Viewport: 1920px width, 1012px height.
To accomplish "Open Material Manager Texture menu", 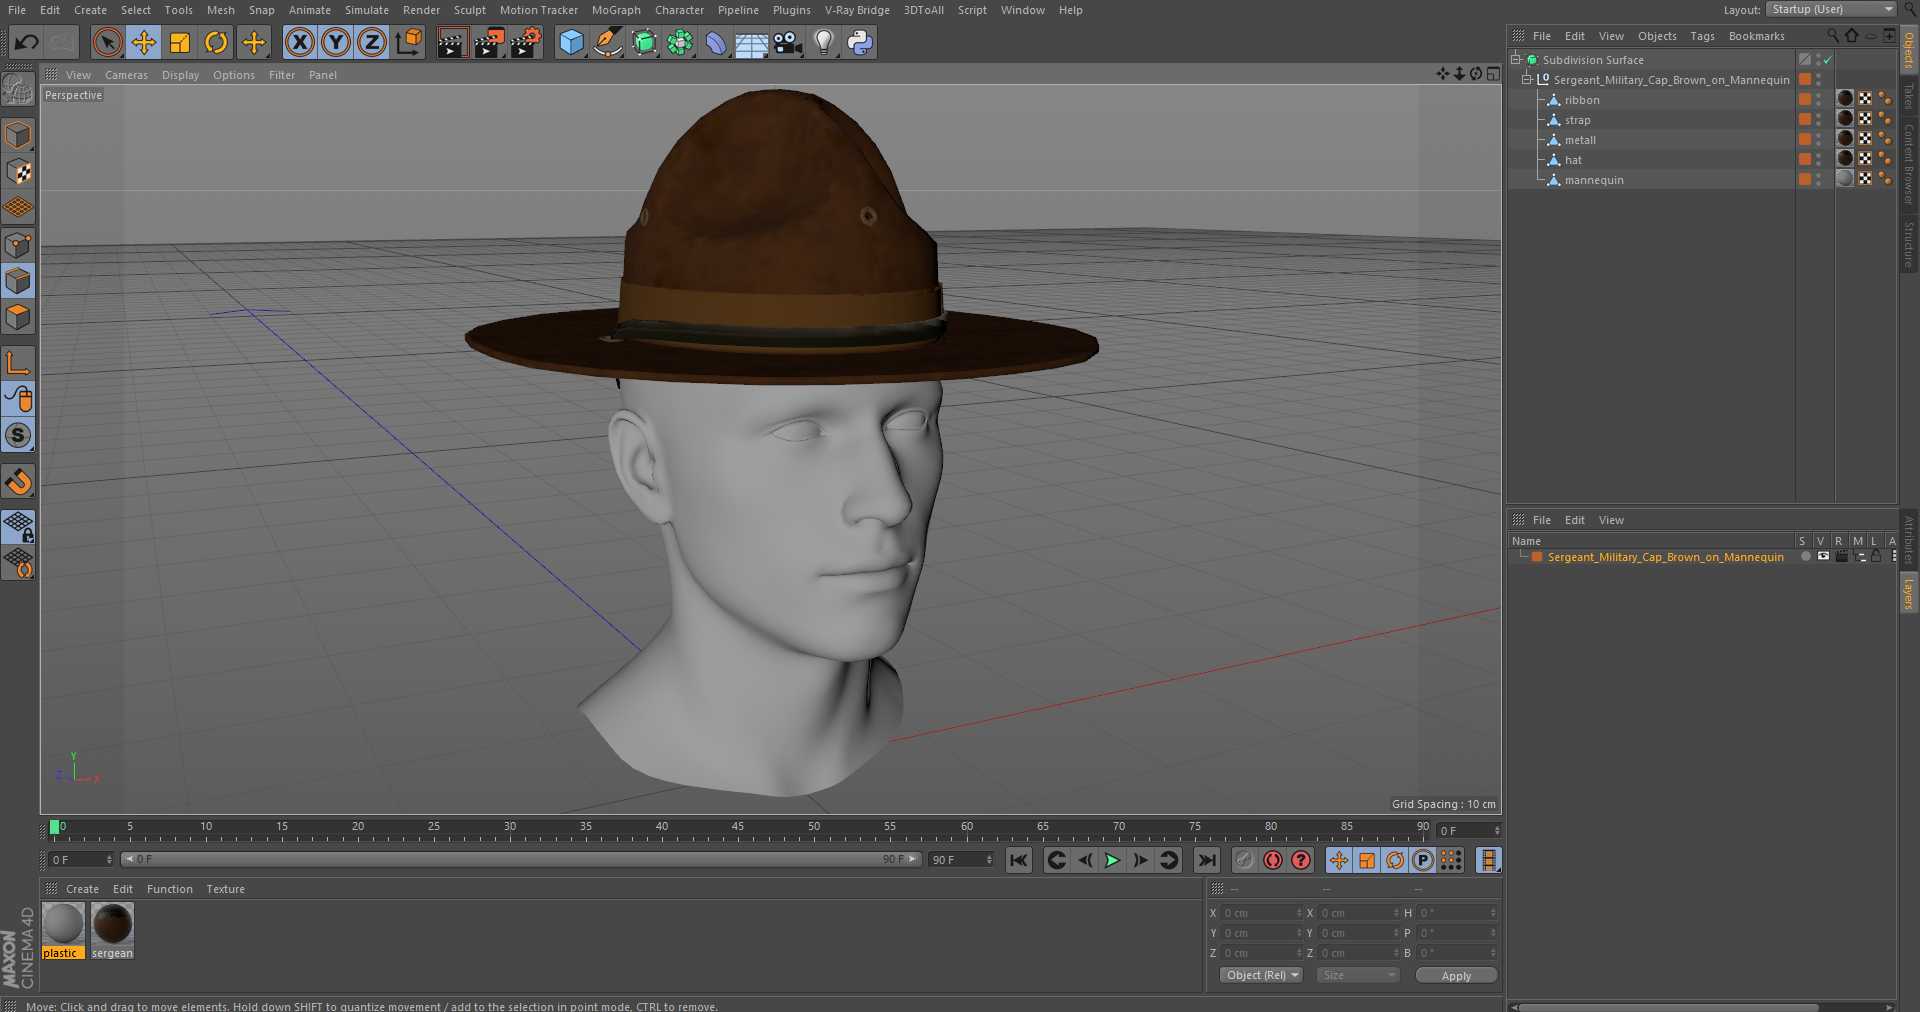I will tap(225, 889).
